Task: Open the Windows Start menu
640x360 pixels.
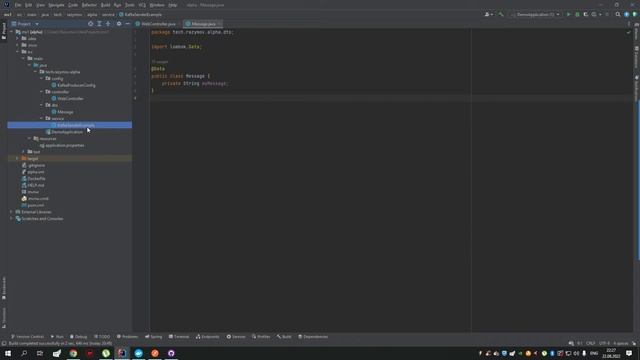Action: 8,353
